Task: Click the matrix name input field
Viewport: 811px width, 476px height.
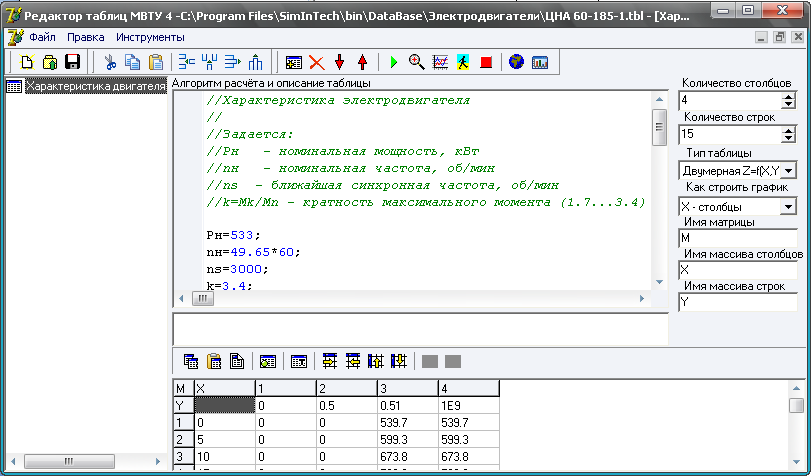Action: coord(736,239)
